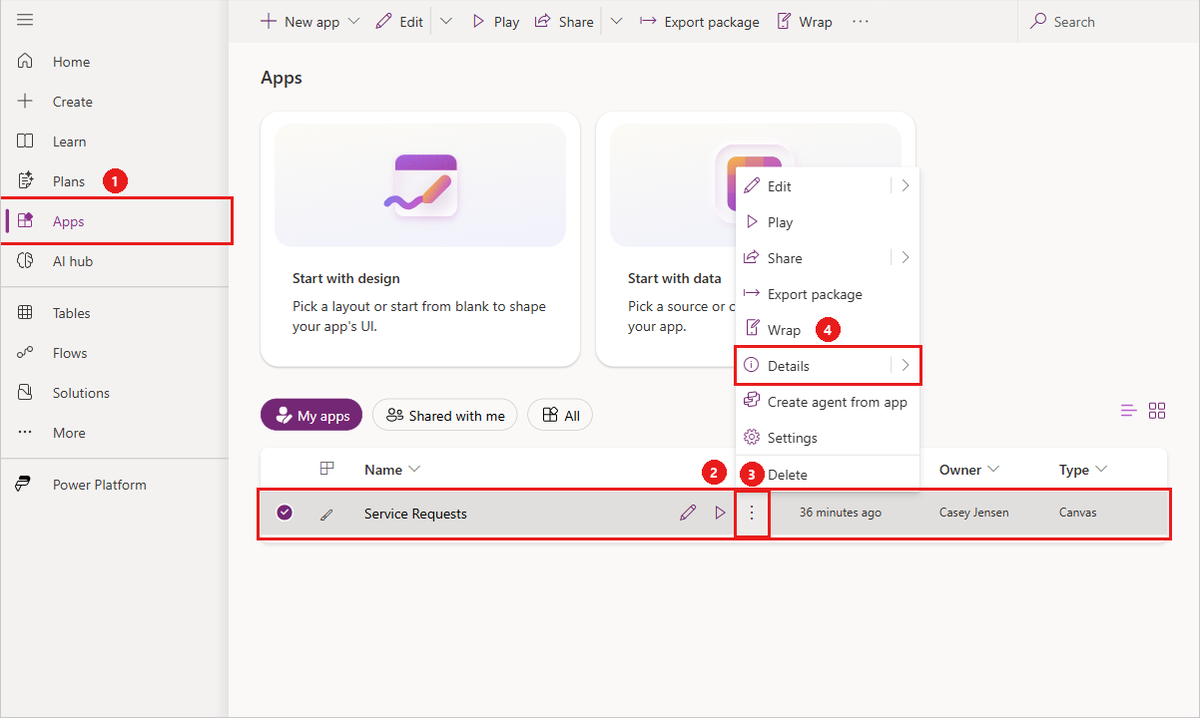
Task: Open the toolbar overflow ellipsis menu
Action: tap(860, 20)
